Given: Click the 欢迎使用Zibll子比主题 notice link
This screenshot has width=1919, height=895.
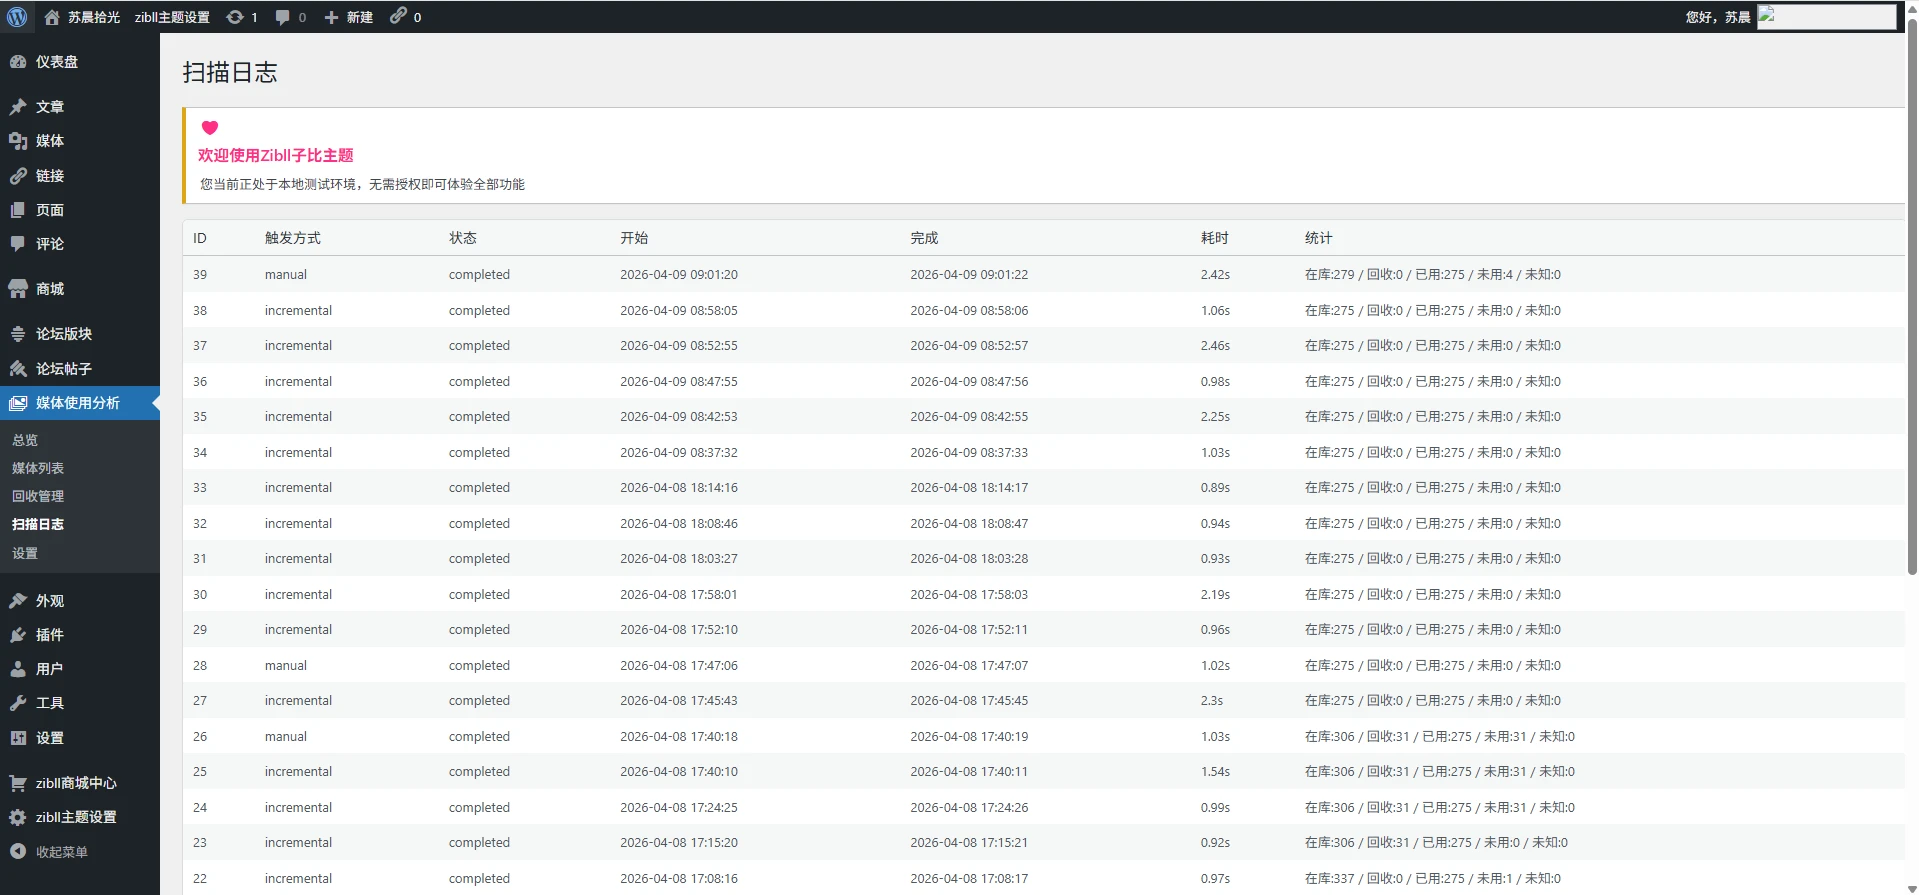Looking at the screenshot, I should [275, 155].
